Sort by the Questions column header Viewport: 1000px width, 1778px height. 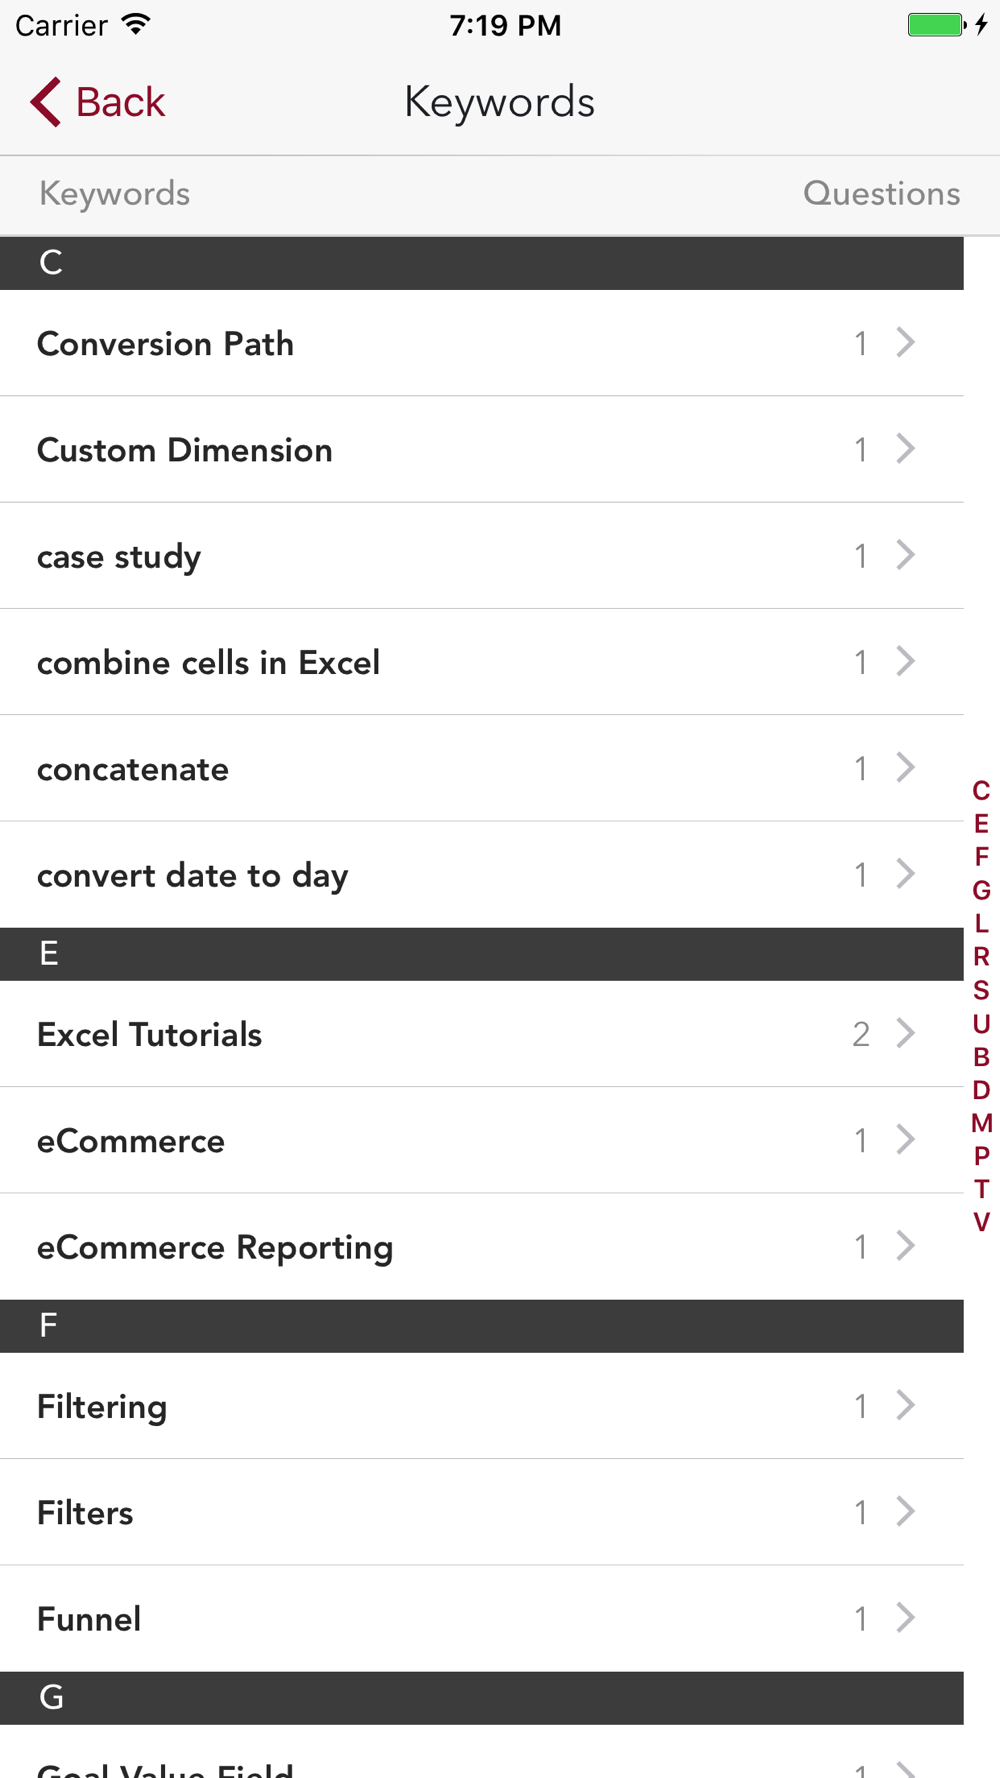881,193
